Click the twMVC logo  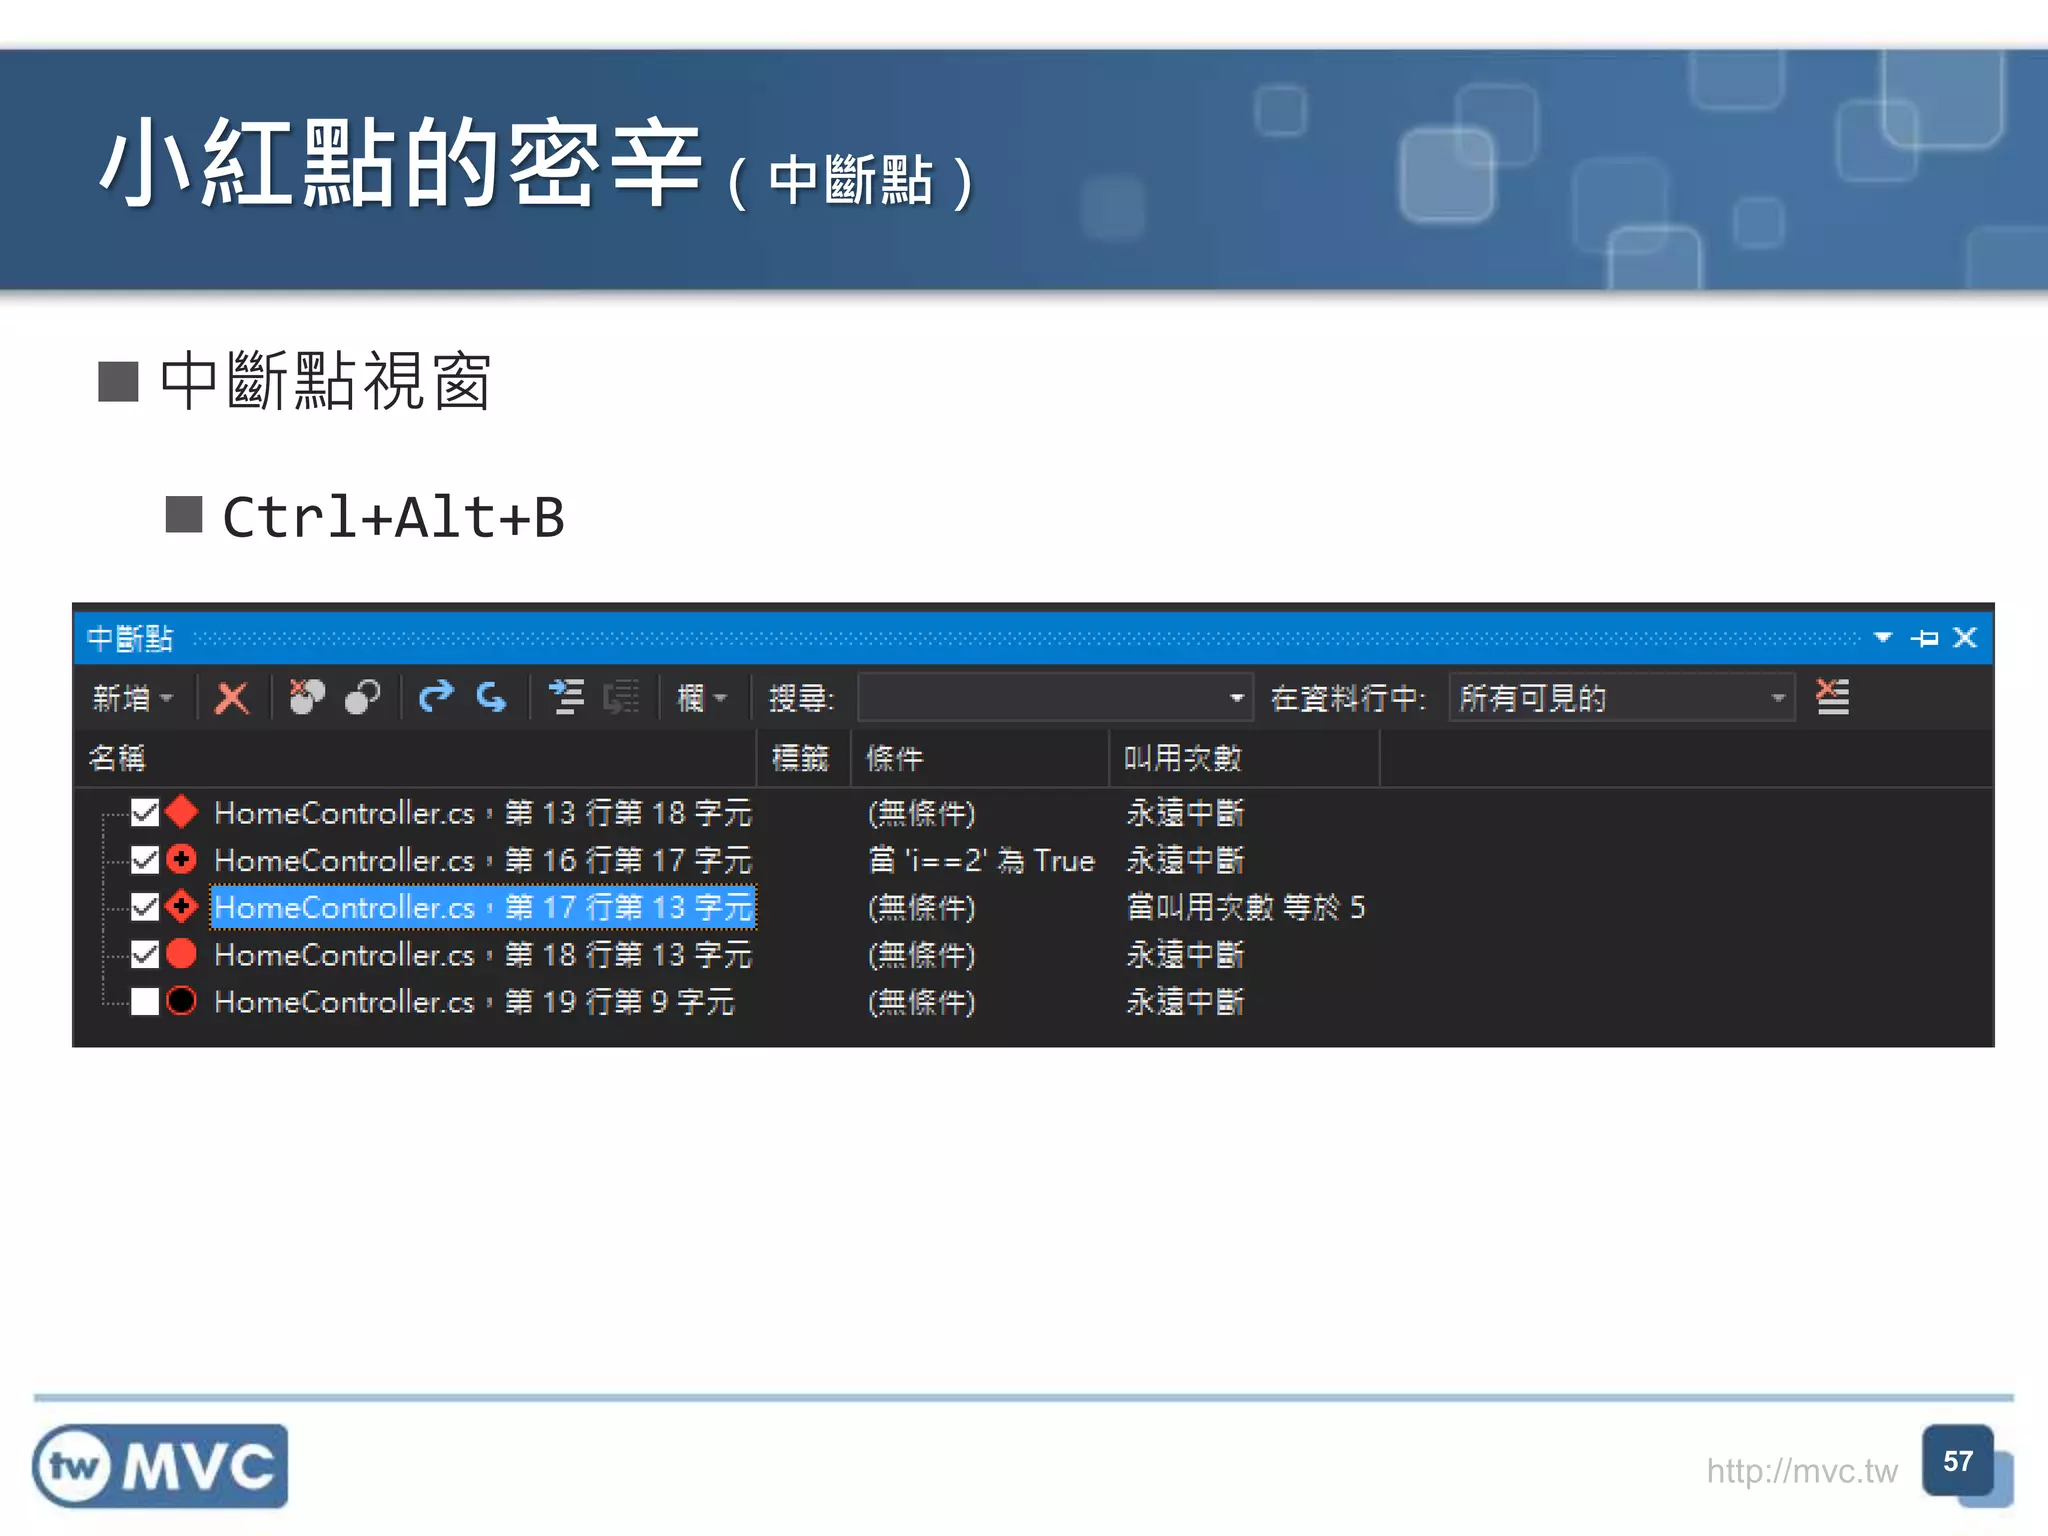tap(160, 1466)
